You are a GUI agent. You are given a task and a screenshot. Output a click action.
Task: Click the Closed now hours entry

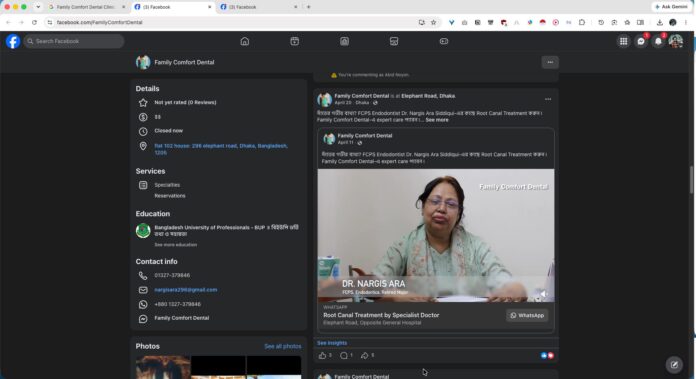[168, 131]
